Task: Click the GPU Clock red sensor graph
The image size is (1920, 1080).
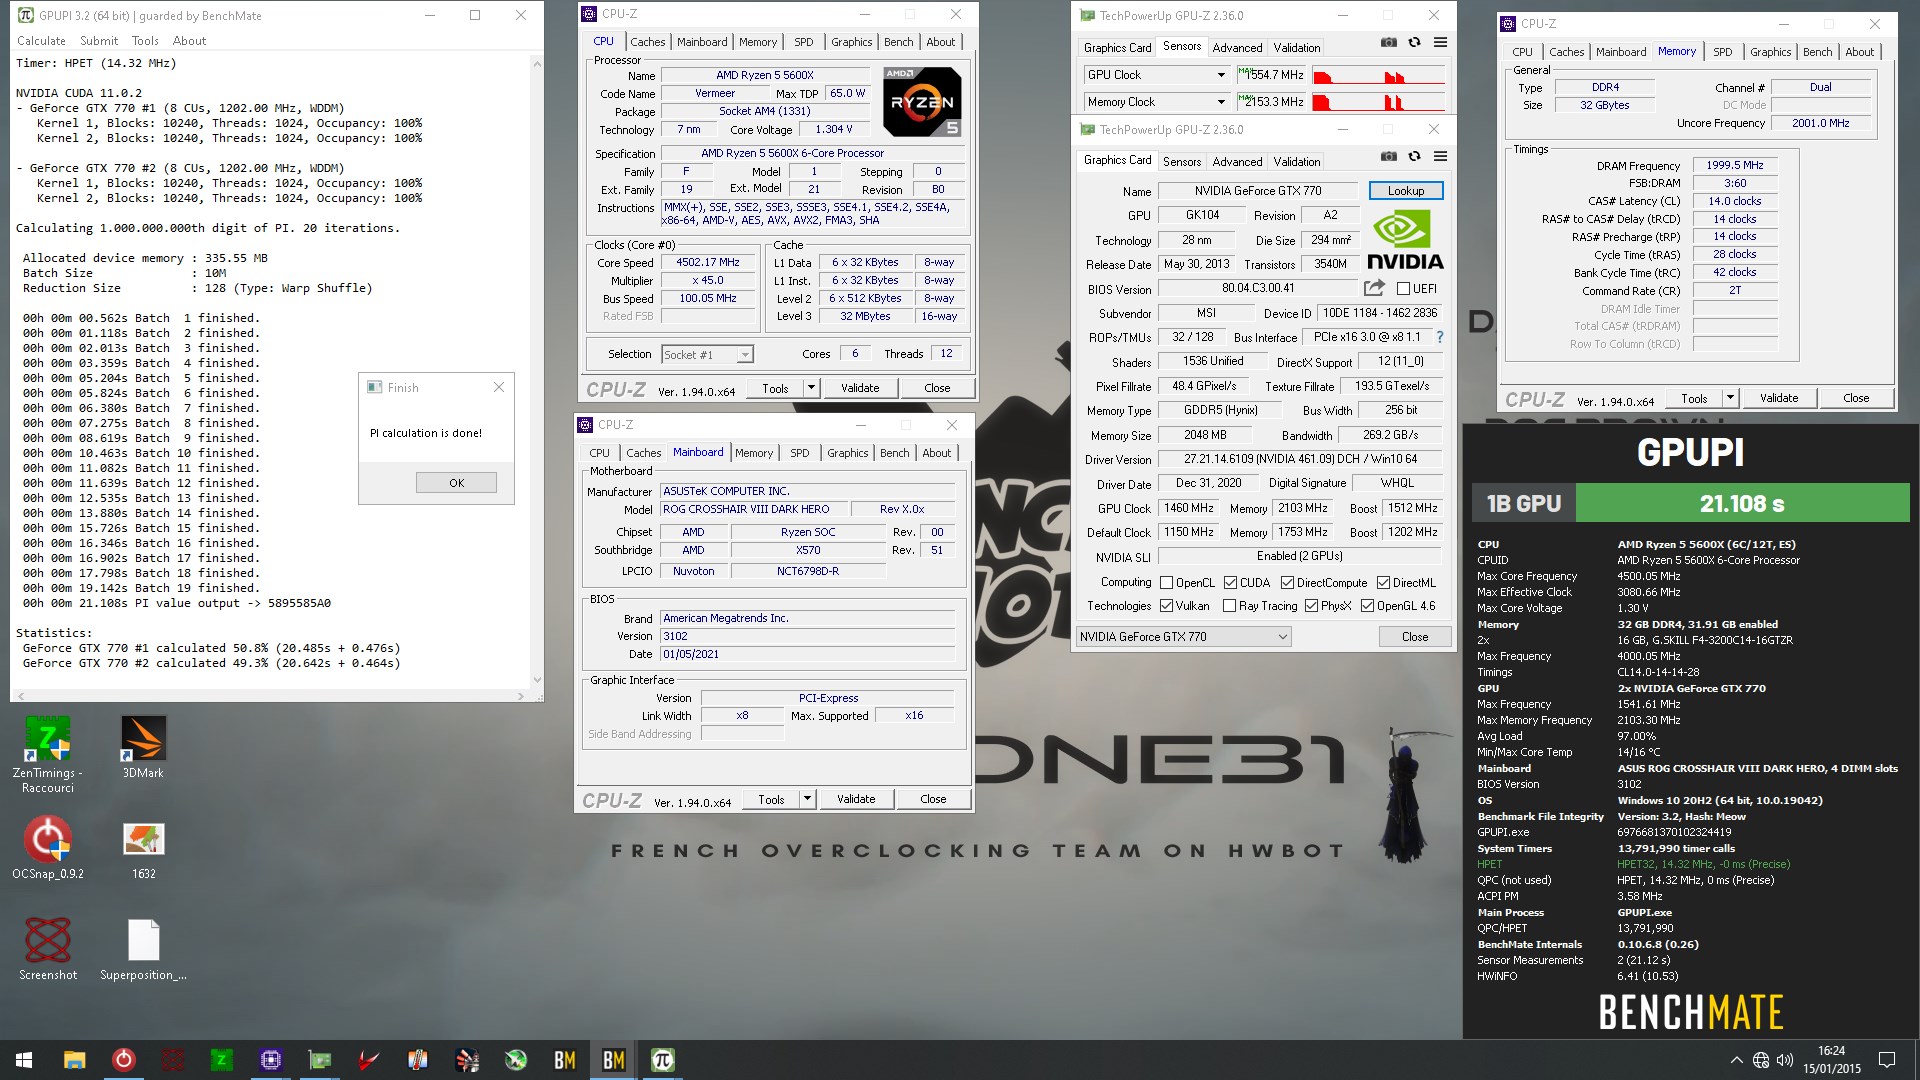Action: [x=1378, y=75]
